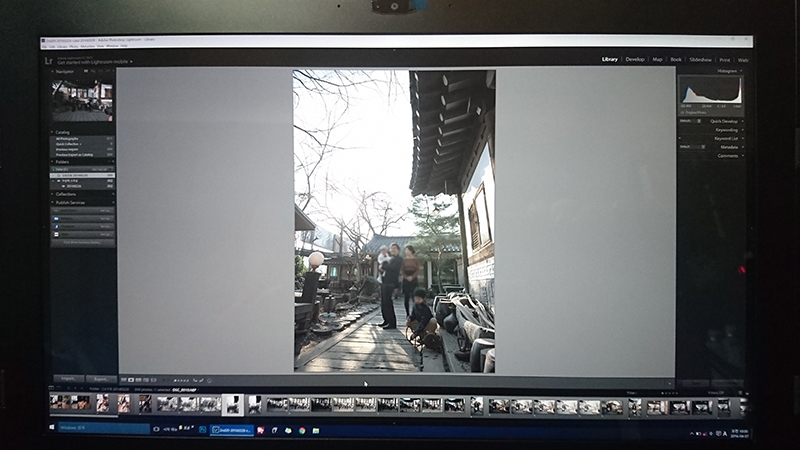Click the Find More Services Online button
The image size is (800, 450).
[x=83, y=243]
